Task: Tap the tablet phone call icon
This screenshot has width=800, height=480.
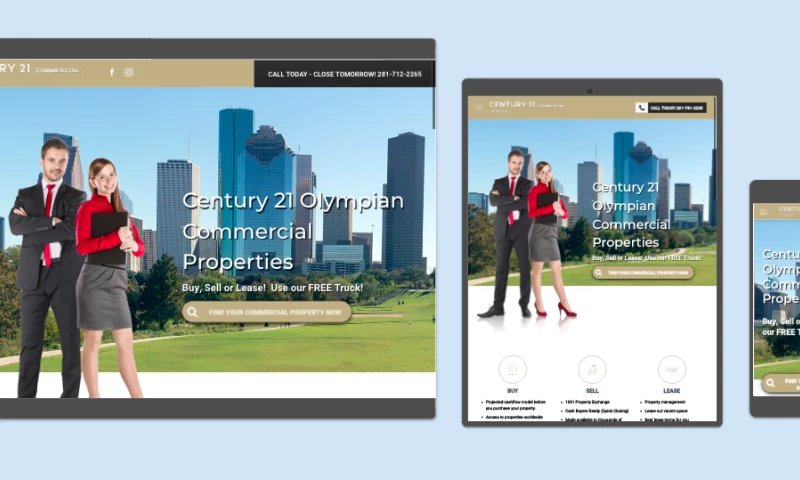Action: 641,108
